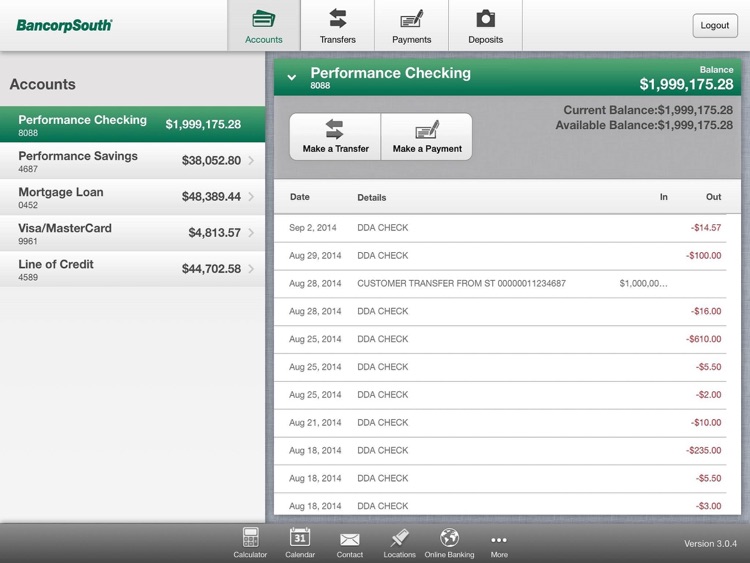Image resolution: width=750 pixels, height=563 pixels.
Task: Select the -$610.00 transaction amount
Action: tap(703, 339)
